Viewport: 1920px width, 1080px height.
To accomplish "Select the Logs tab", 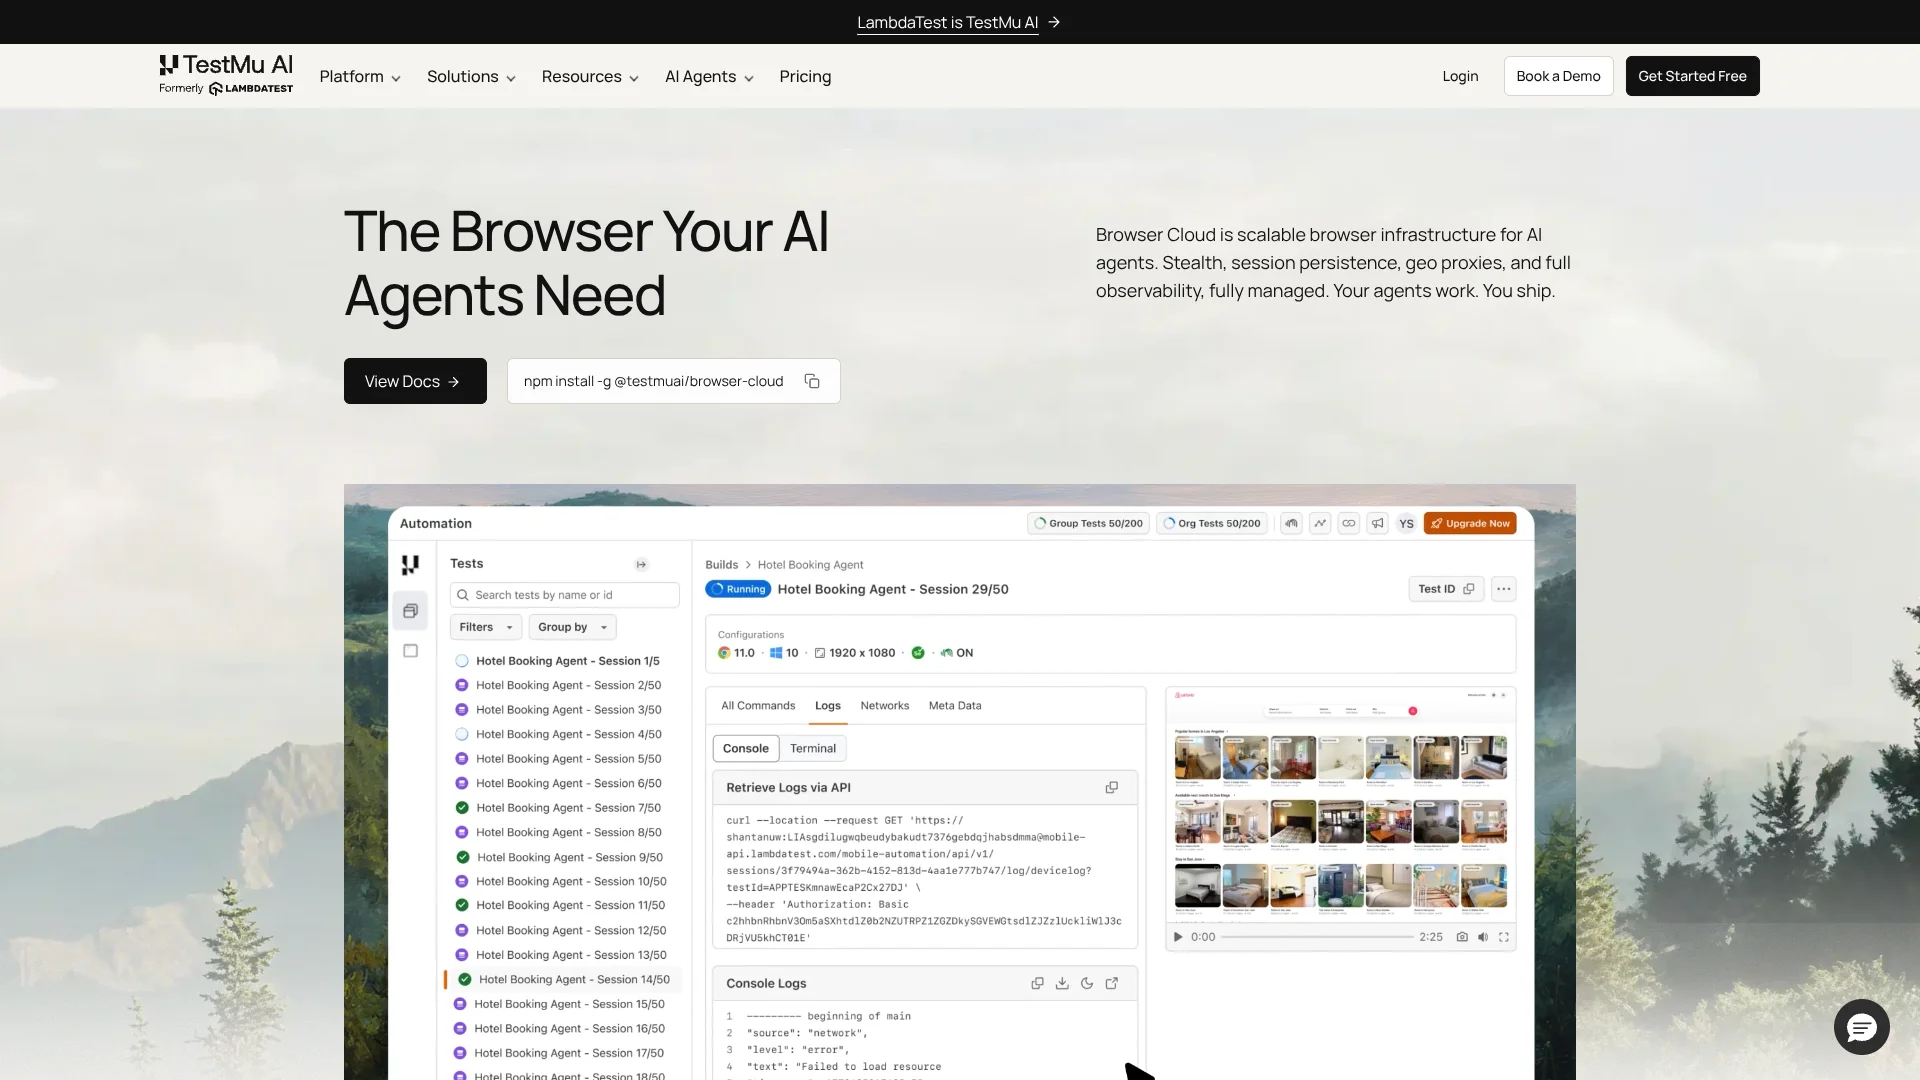I will 828,706.
